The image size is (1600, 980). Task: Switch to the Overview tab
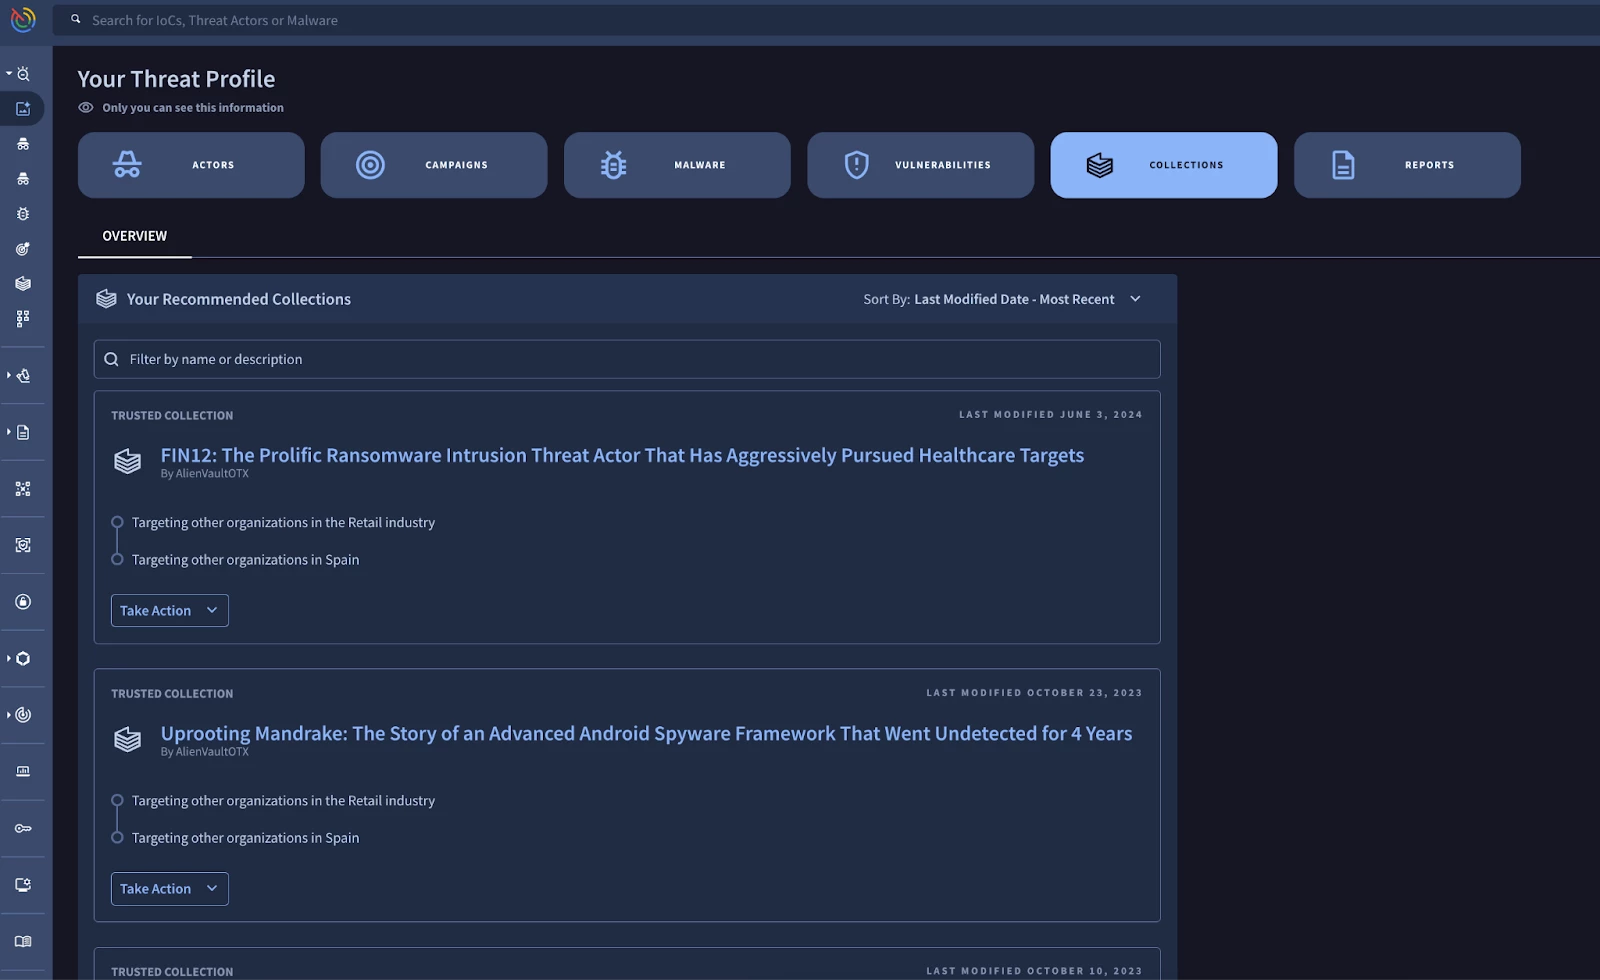pyautogui.click(x=135, y=236)
